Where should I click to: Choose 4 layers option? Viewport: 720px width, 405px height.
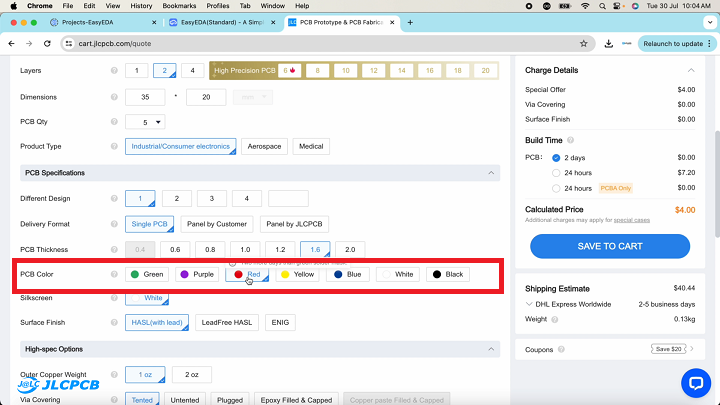192,70
